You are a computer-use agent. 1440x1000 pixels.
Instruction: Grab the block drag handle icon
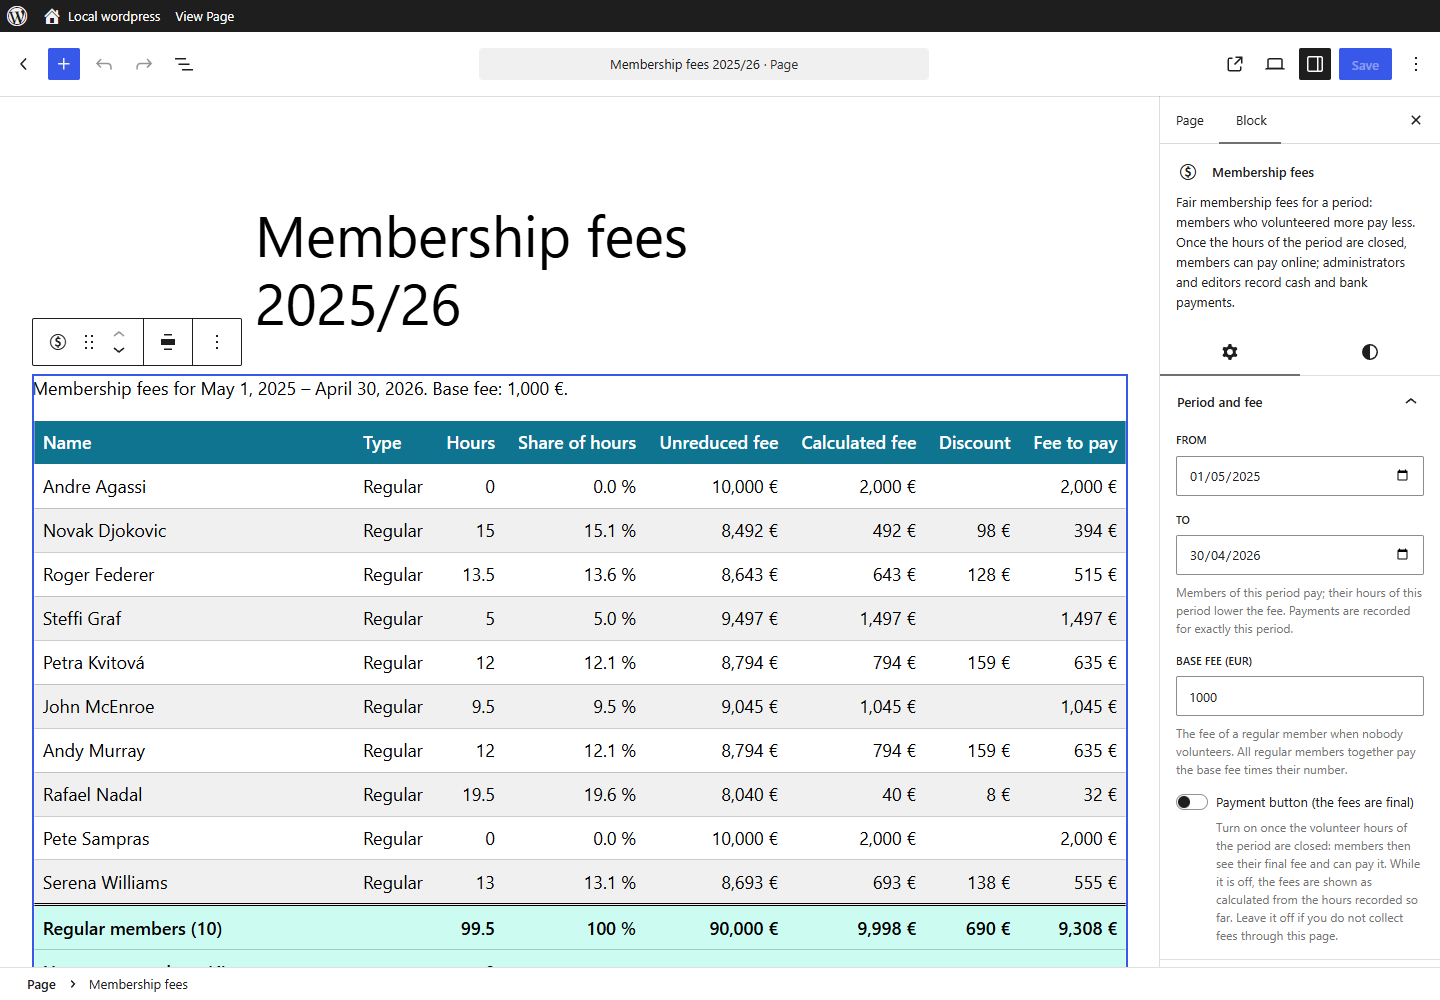tap(89, 342)
